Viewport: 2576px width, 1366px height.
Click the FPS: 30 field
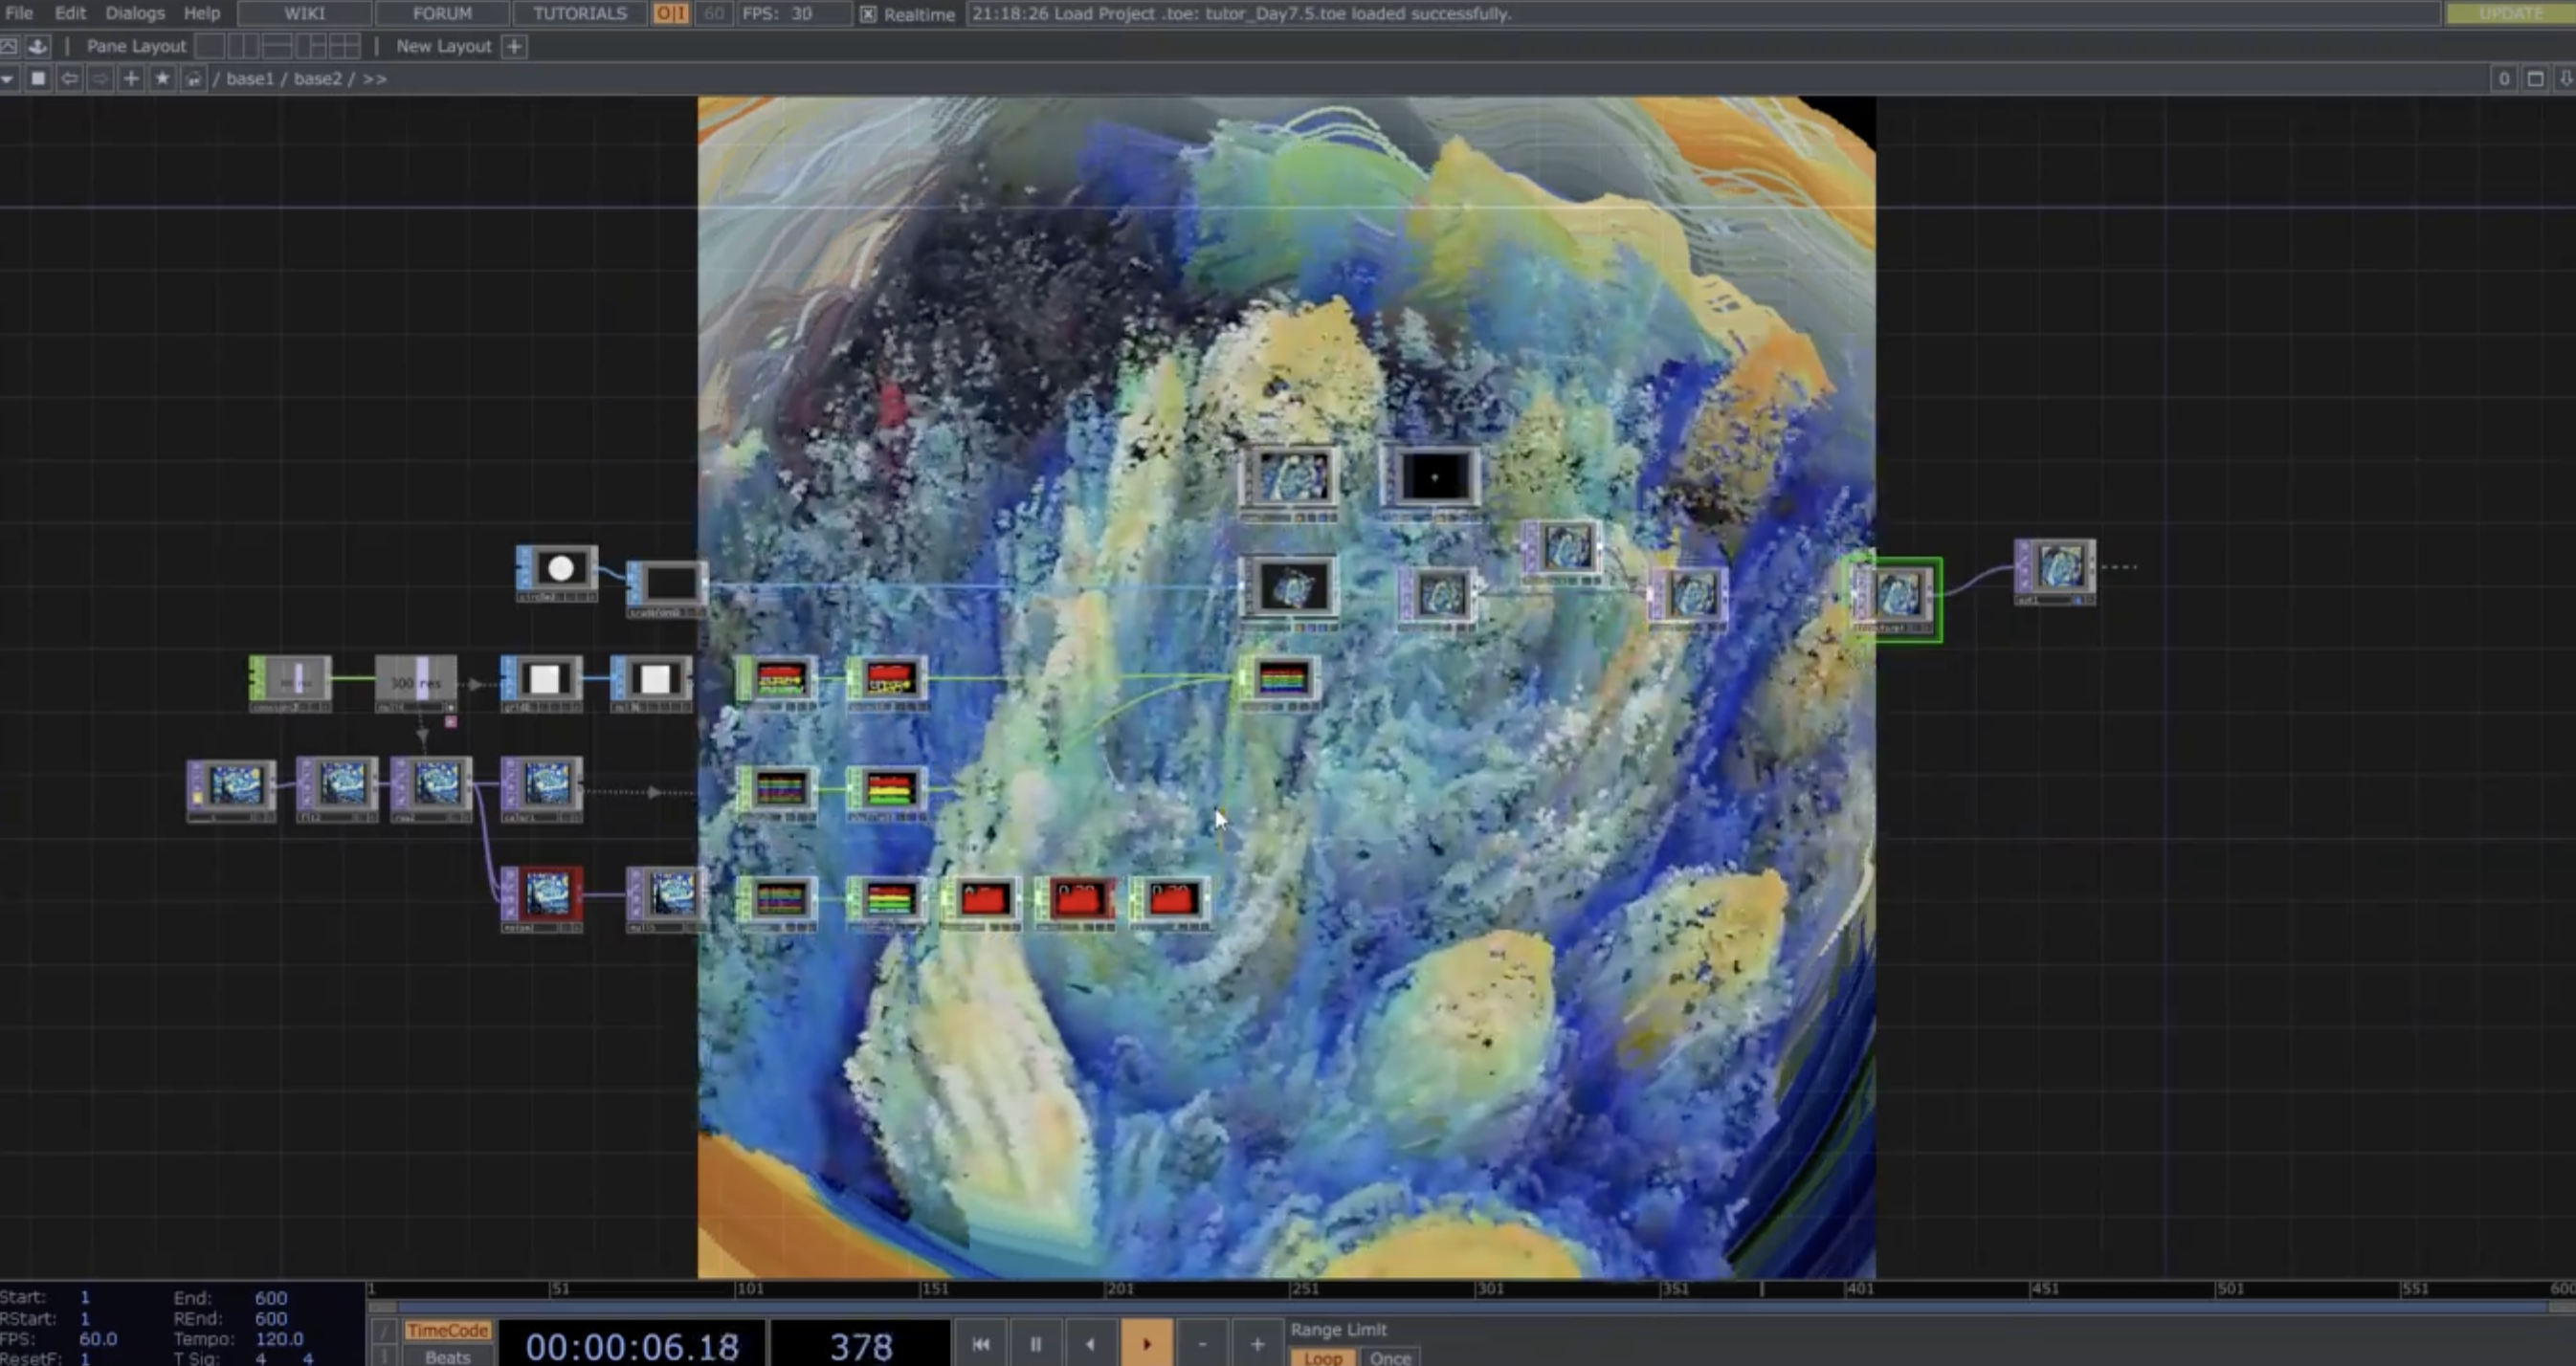pos(794,13)
